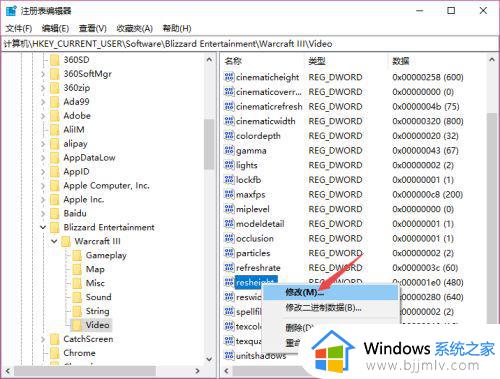
Task: Select the AppDataLow tree item
Action: click(89, 158)
